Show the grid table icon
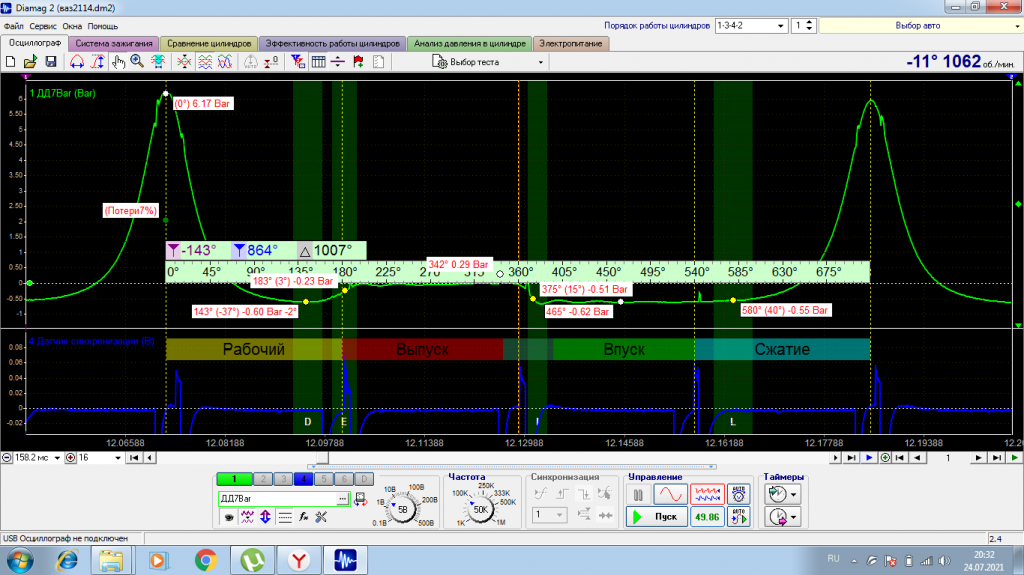The height and width of the screenshot is (575, 1024). (x=318, y=62)
